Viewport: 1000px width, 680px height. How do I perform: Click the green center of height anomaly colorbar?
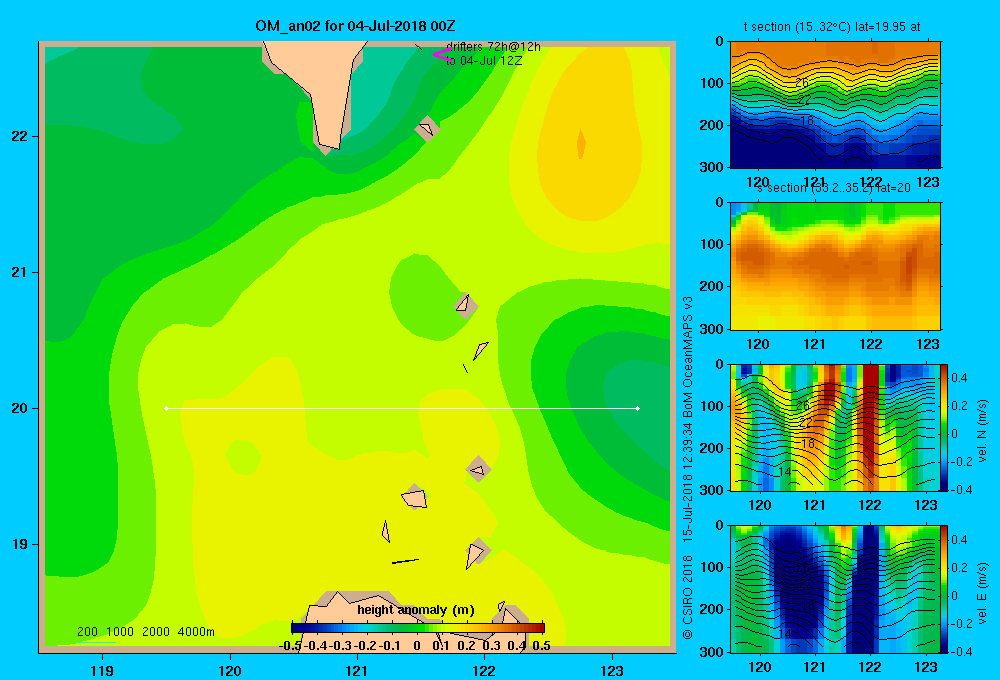pyautogui.click(x=418, y=628)
